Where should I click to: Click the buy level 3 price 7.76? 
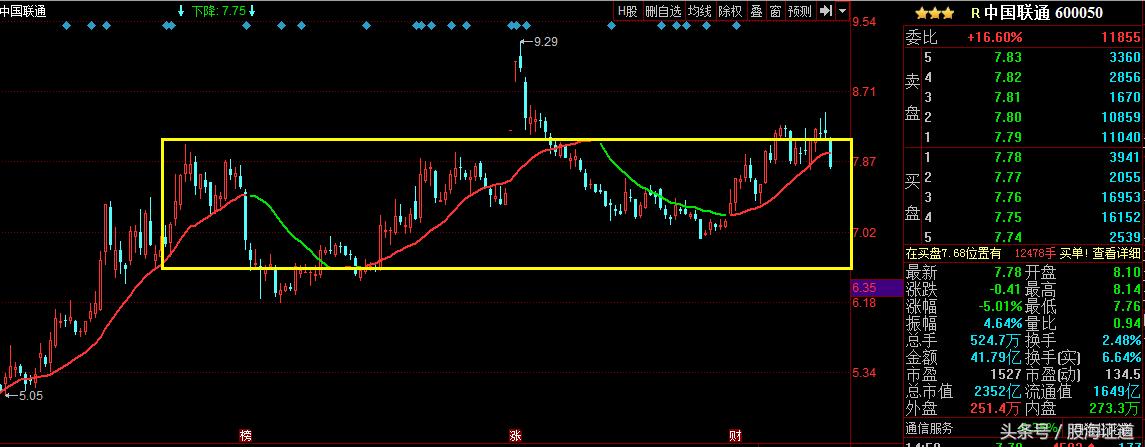(1008, 197)
